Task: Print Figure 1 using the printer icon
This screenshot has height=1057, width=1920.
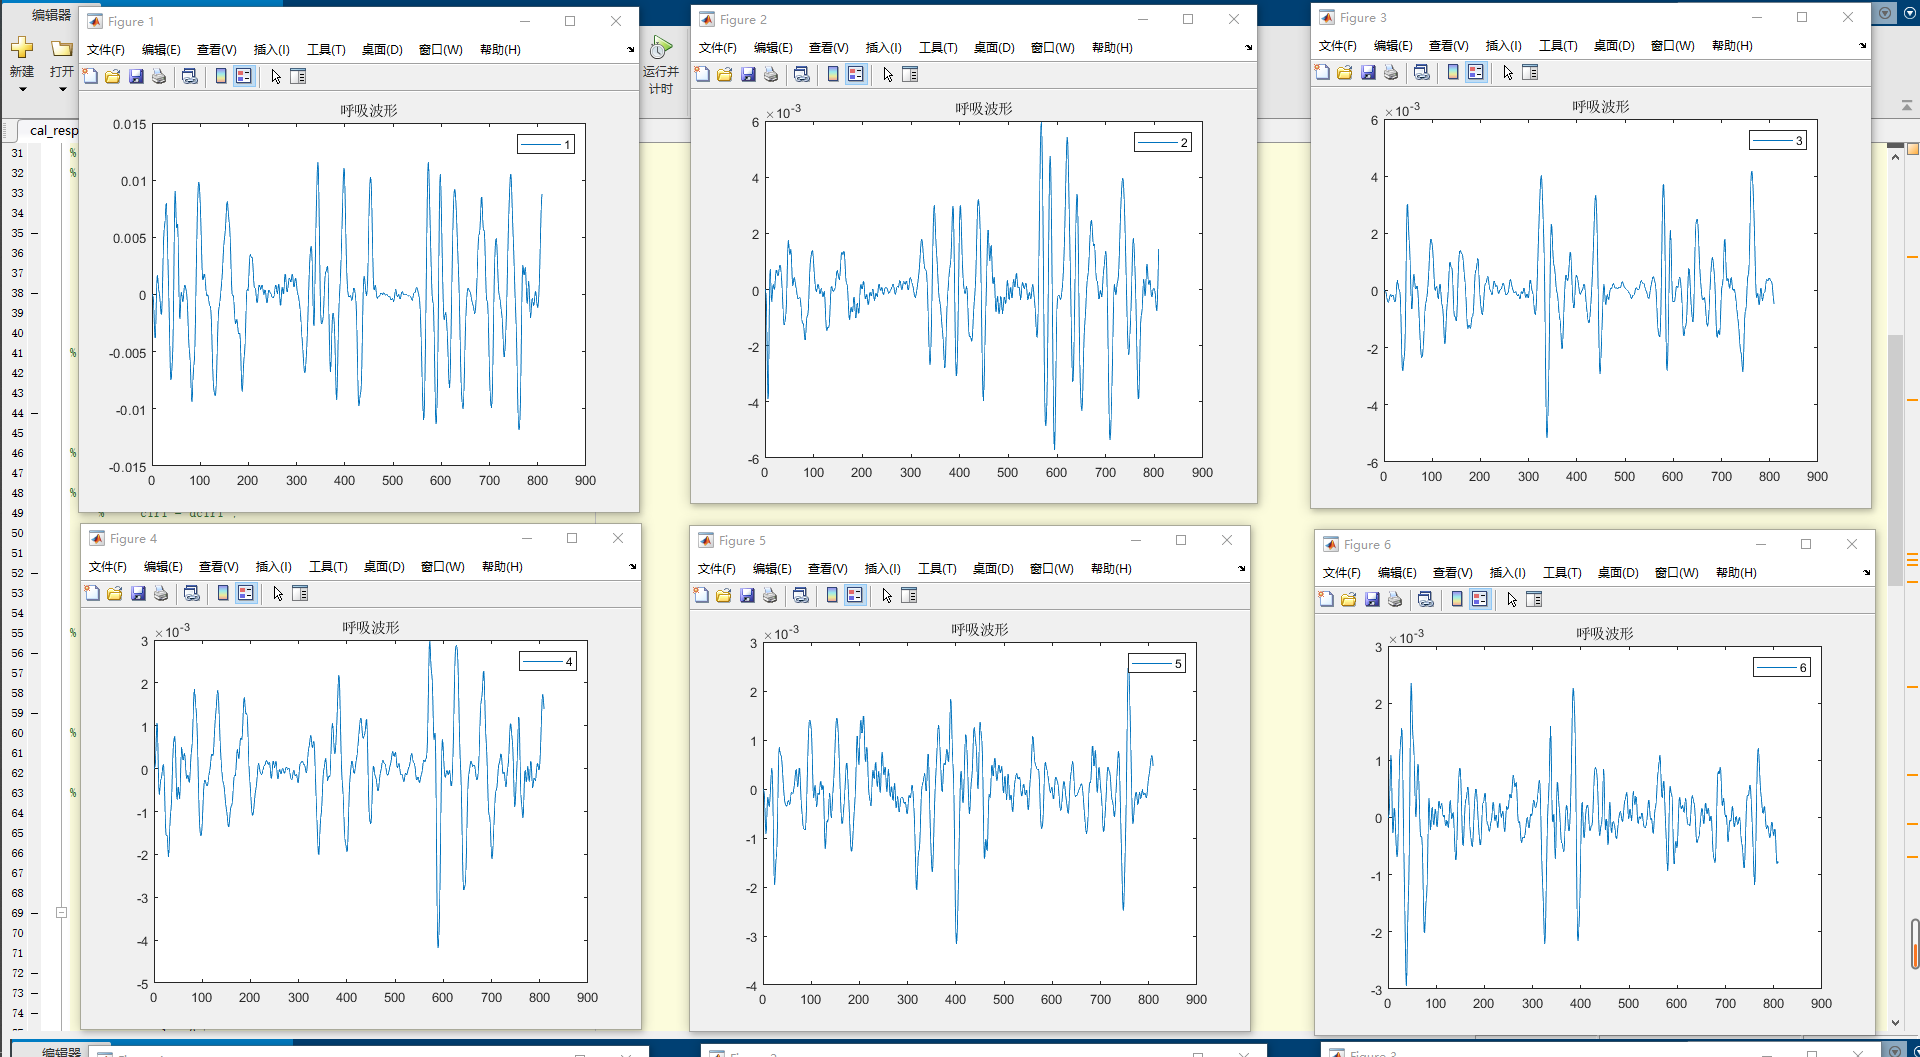Action: tap(159, 76)
